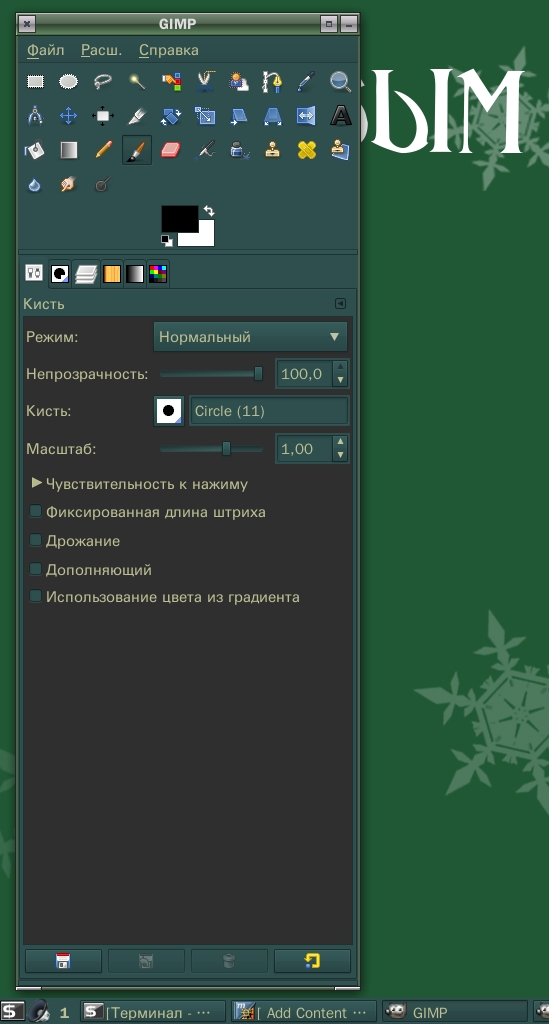Choose the Heal bandage tool
Viewport: 549px width, 1024px height.
(x=306, y=150)
